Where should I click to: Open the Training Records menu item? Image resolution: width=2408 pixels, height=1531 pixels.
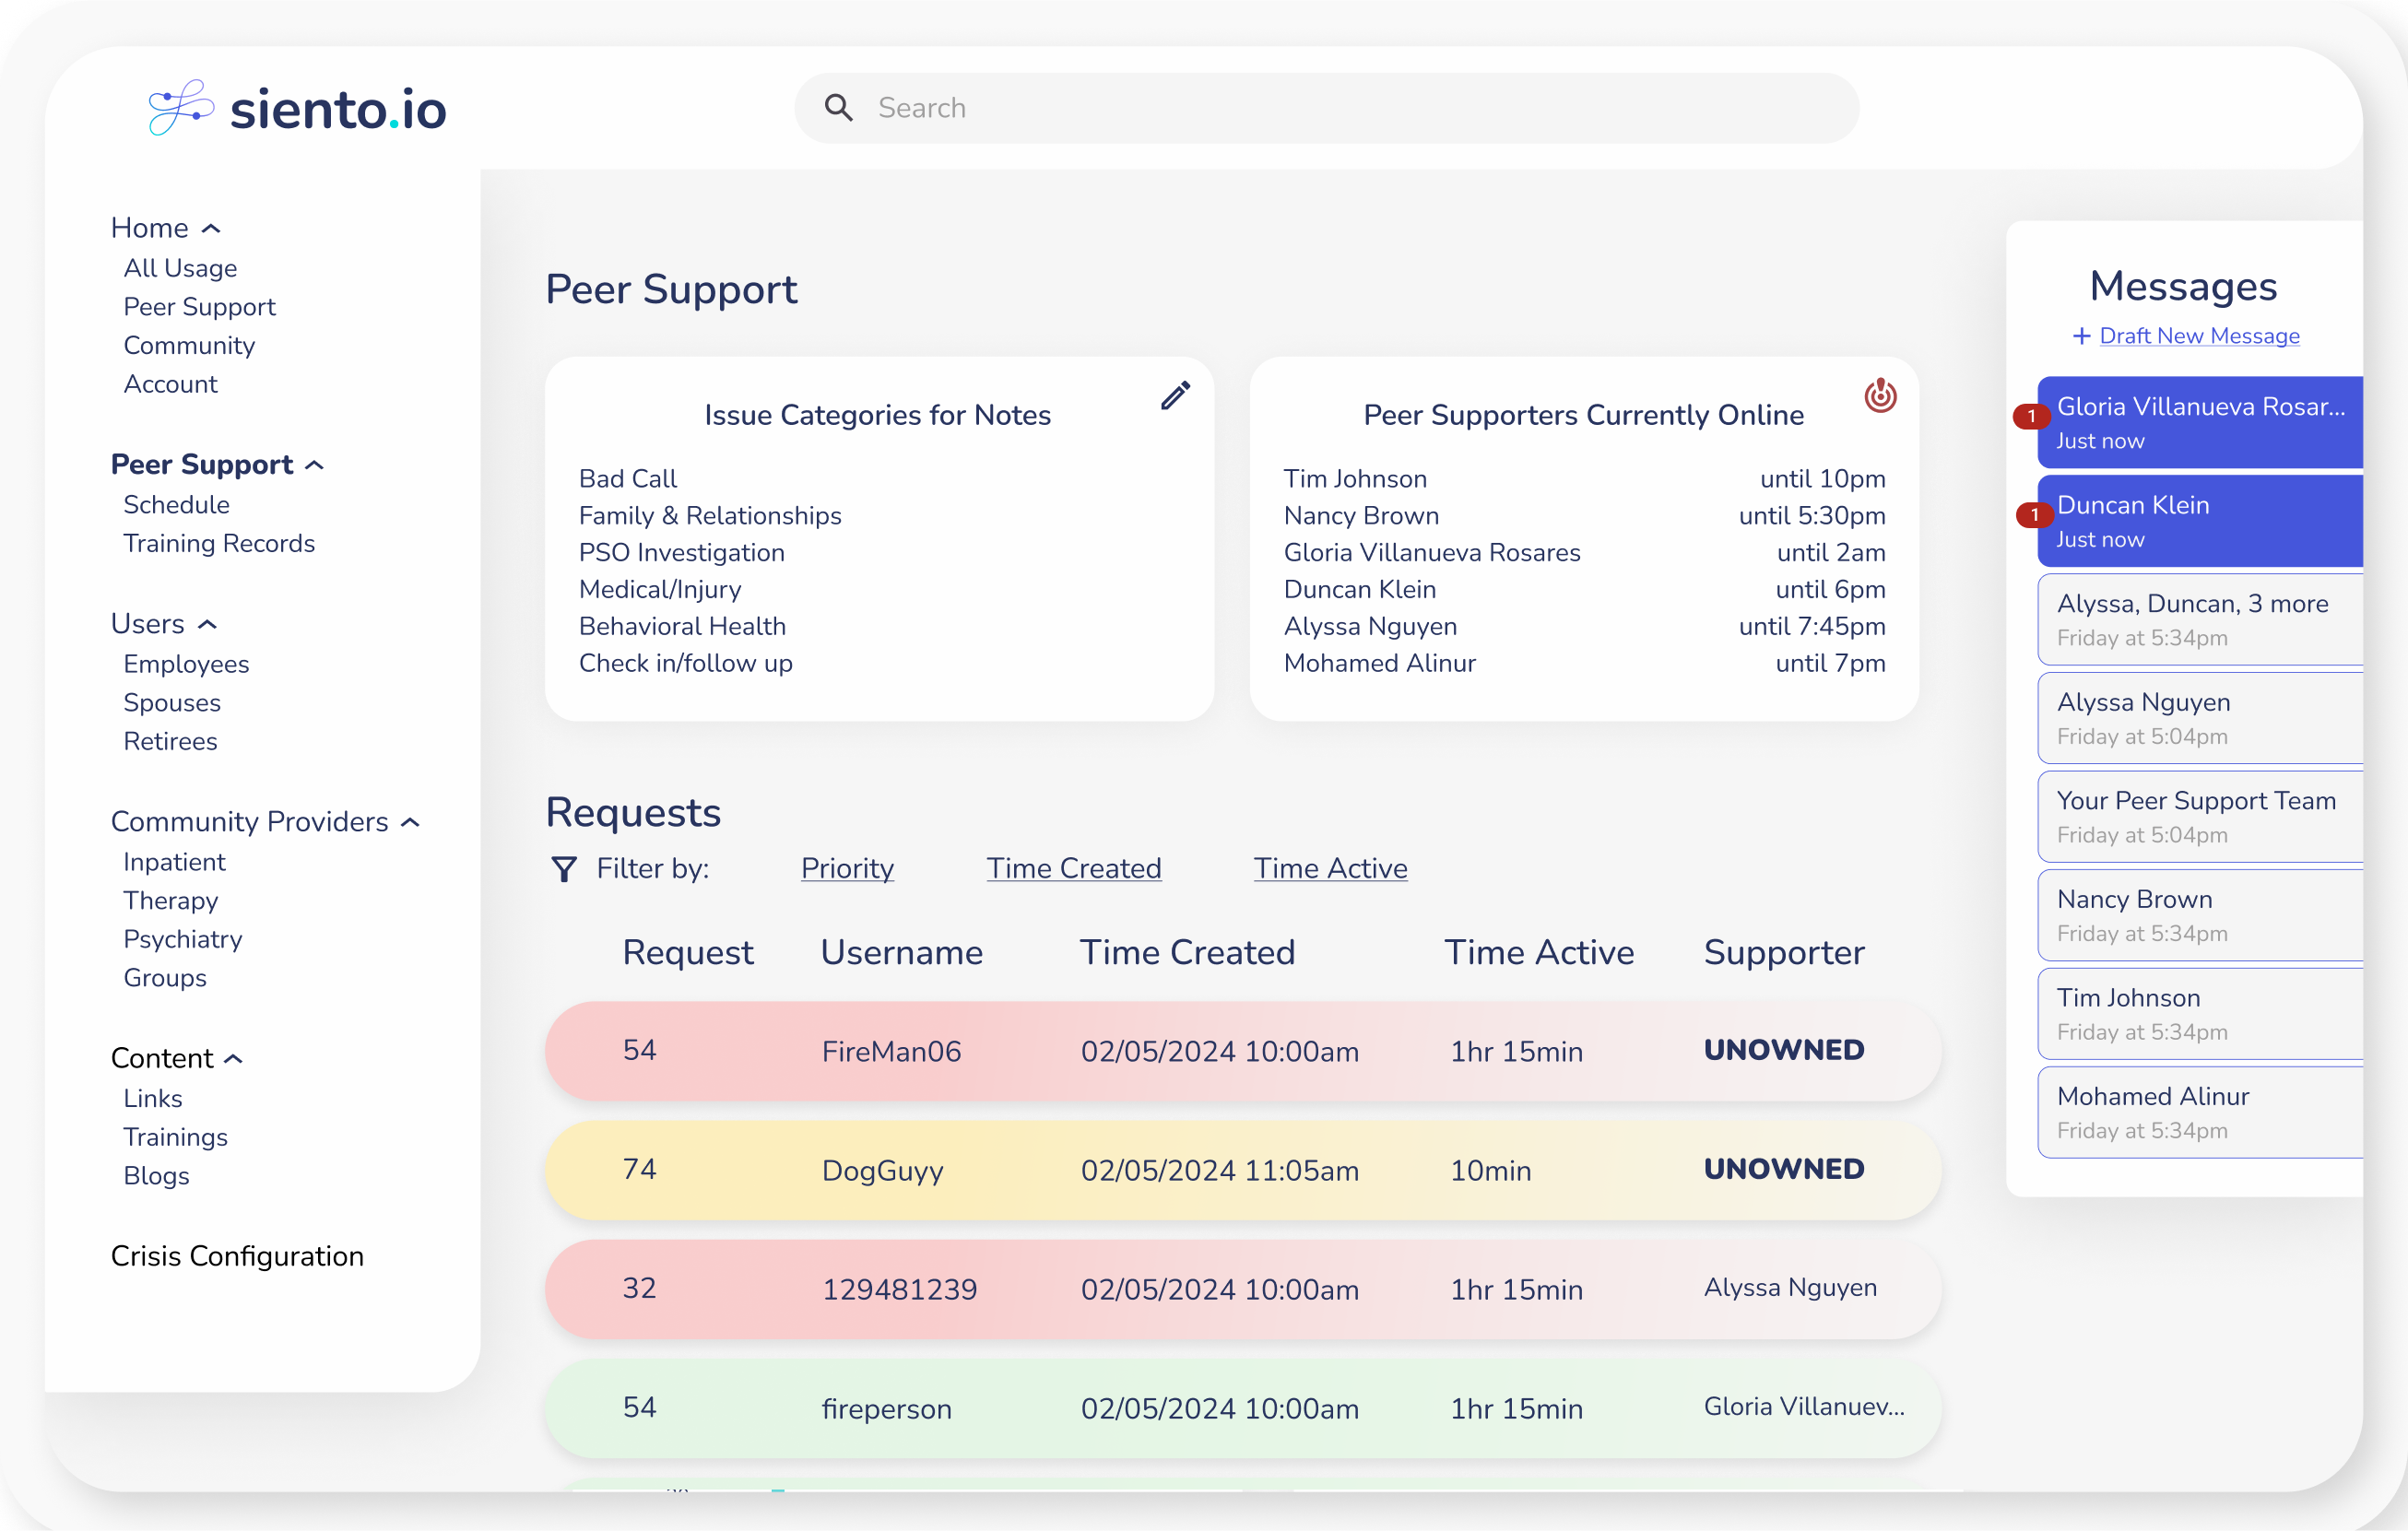[218, 543]
